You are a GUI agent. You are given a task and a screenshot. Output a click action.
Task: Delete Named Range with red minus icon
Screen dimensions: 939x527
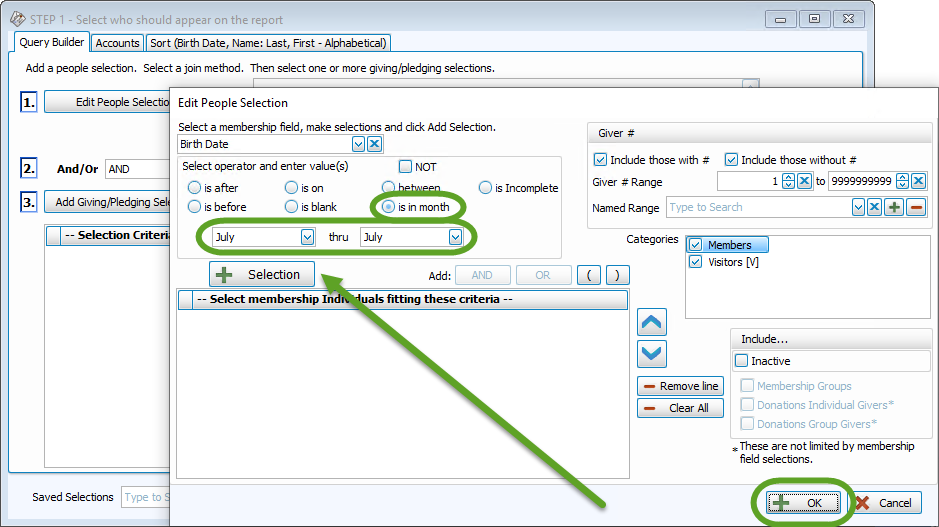click(916, 207)
